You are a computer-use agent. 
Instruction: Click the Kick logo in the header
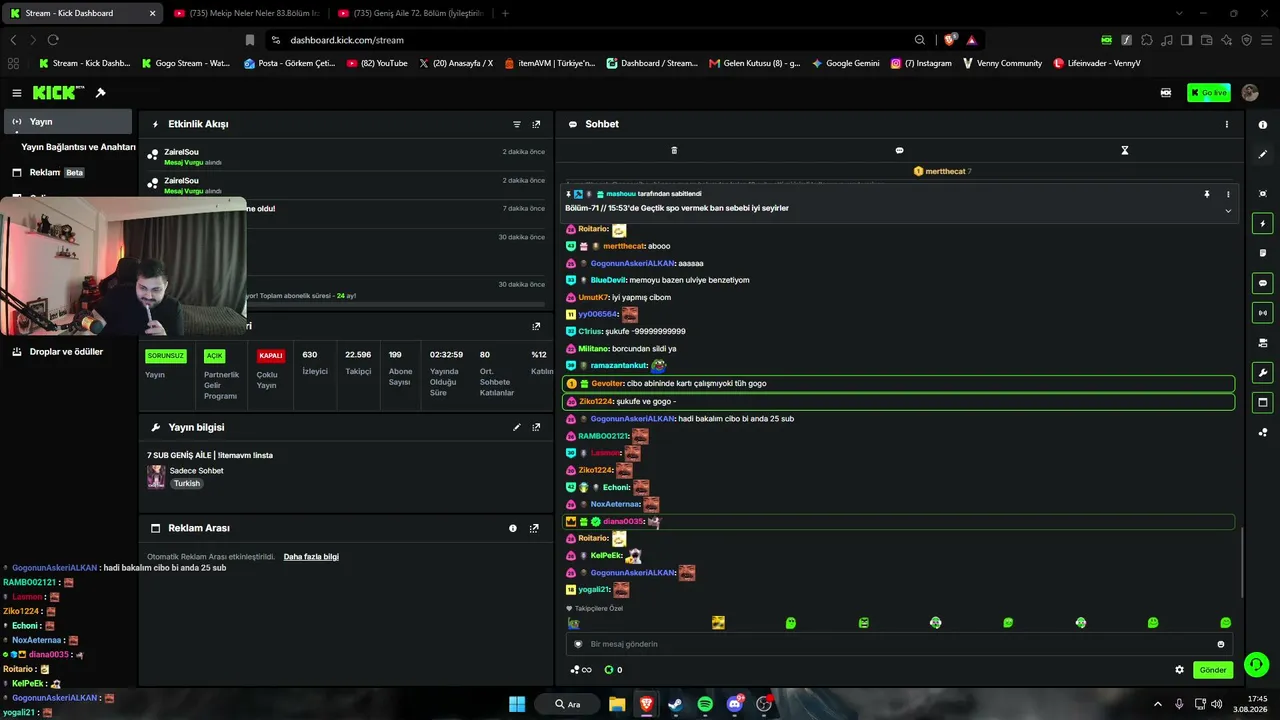click(59, 93)
